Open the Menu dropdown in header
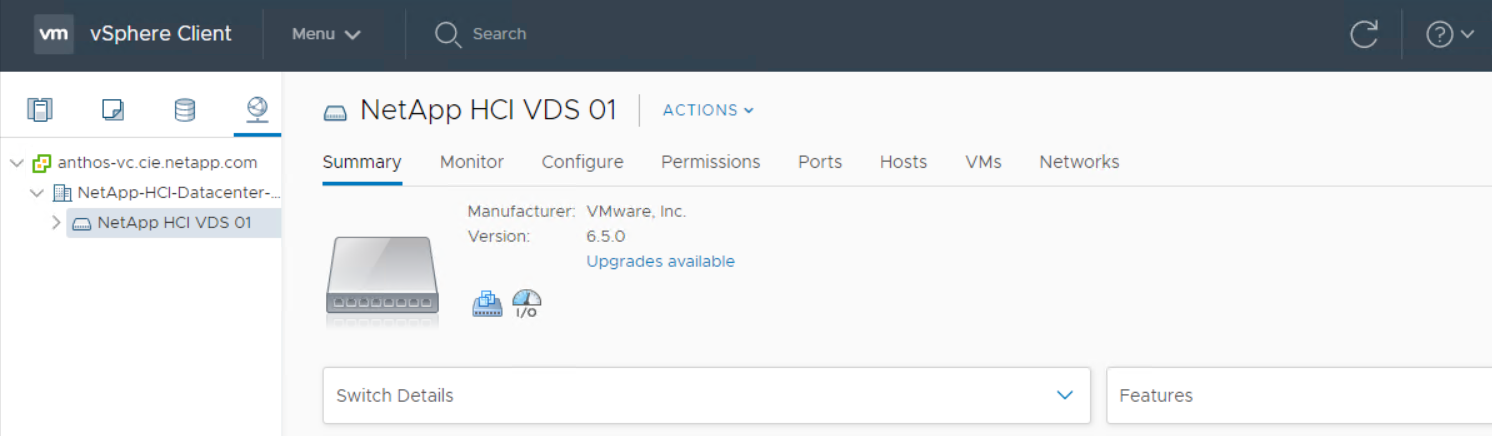This screenshot has height=436, width=1492. tap(326, 34)
